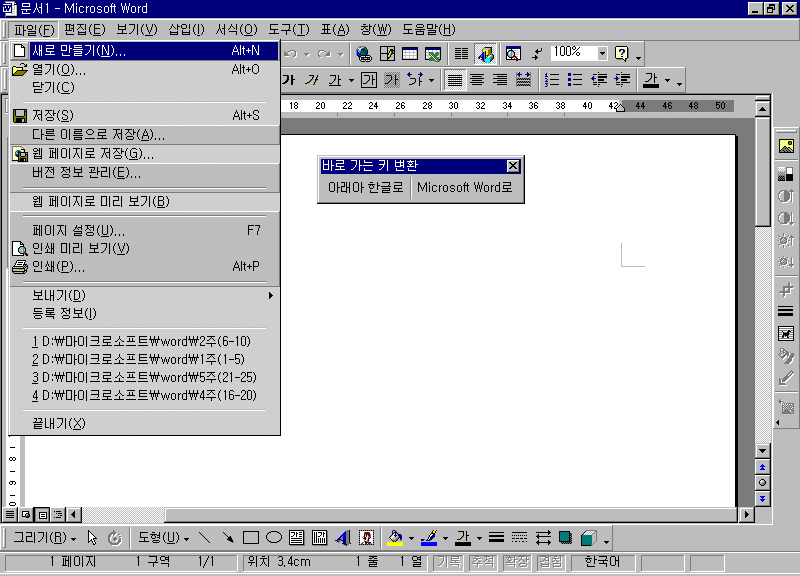The image size is (800, 576).
Task: Toggle character shading 가 button
Action: pyautogui.click(x=392, y=80)
